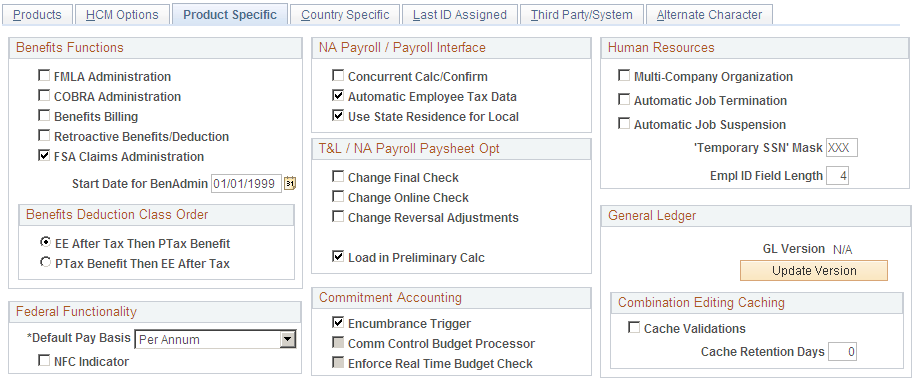Select the Cache Retention Days field
920x388 pixels.
pyautogui.click(x=842, y=352)
